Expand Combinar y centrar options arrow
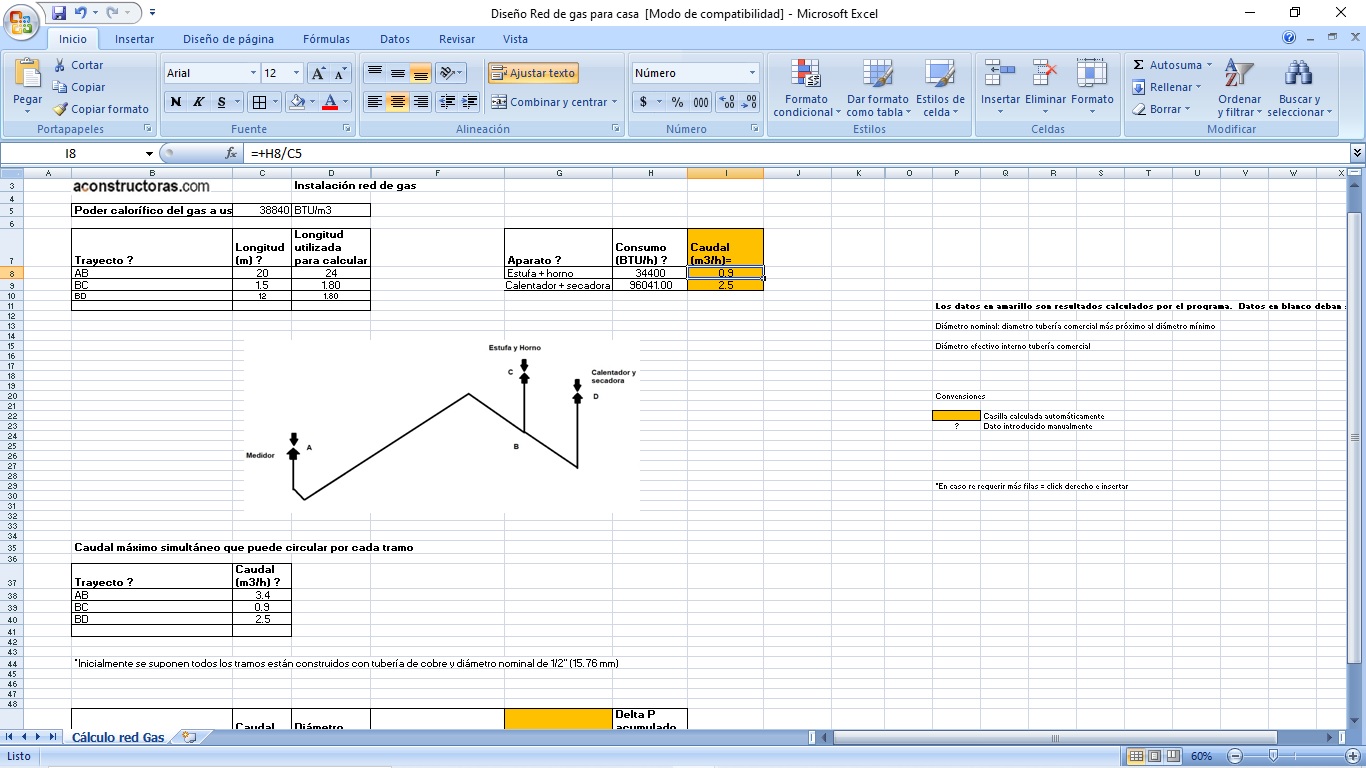 point(614,102)
